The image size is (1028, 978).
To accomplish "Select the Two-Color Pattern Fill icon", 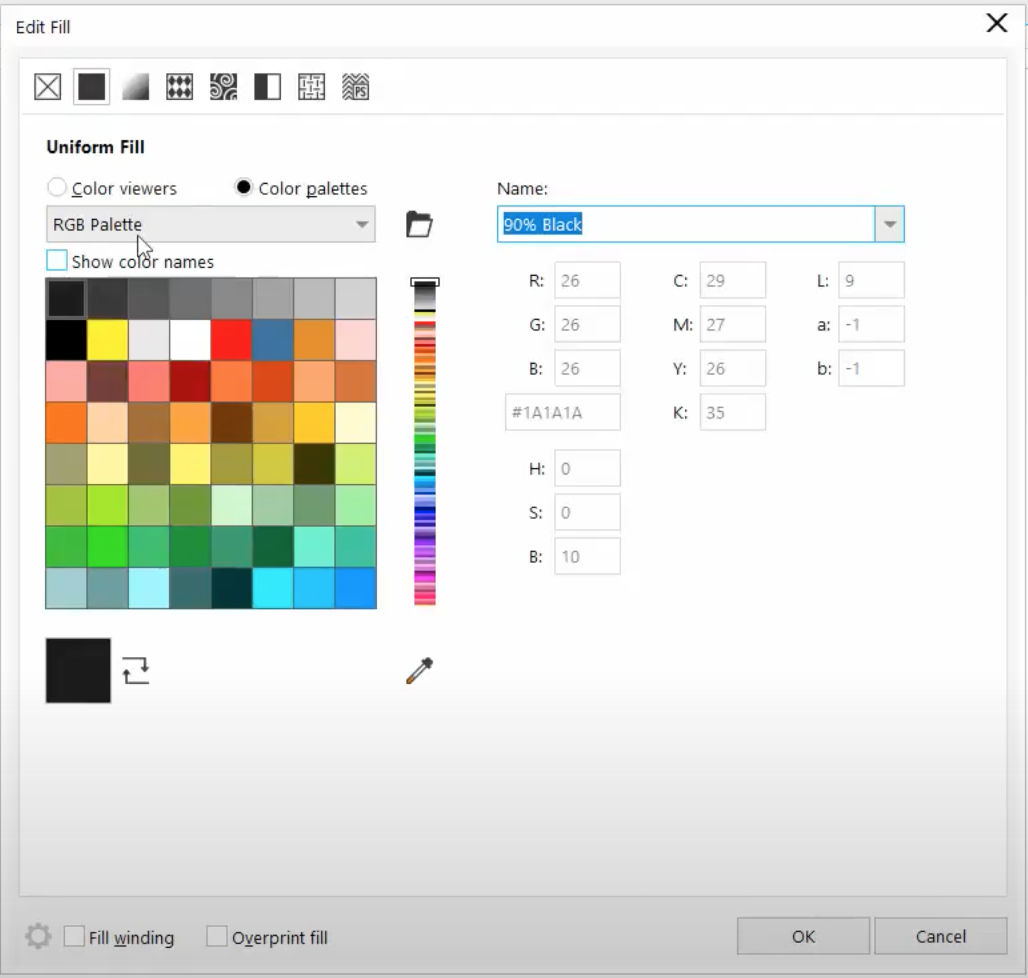I will pos(267,87).
